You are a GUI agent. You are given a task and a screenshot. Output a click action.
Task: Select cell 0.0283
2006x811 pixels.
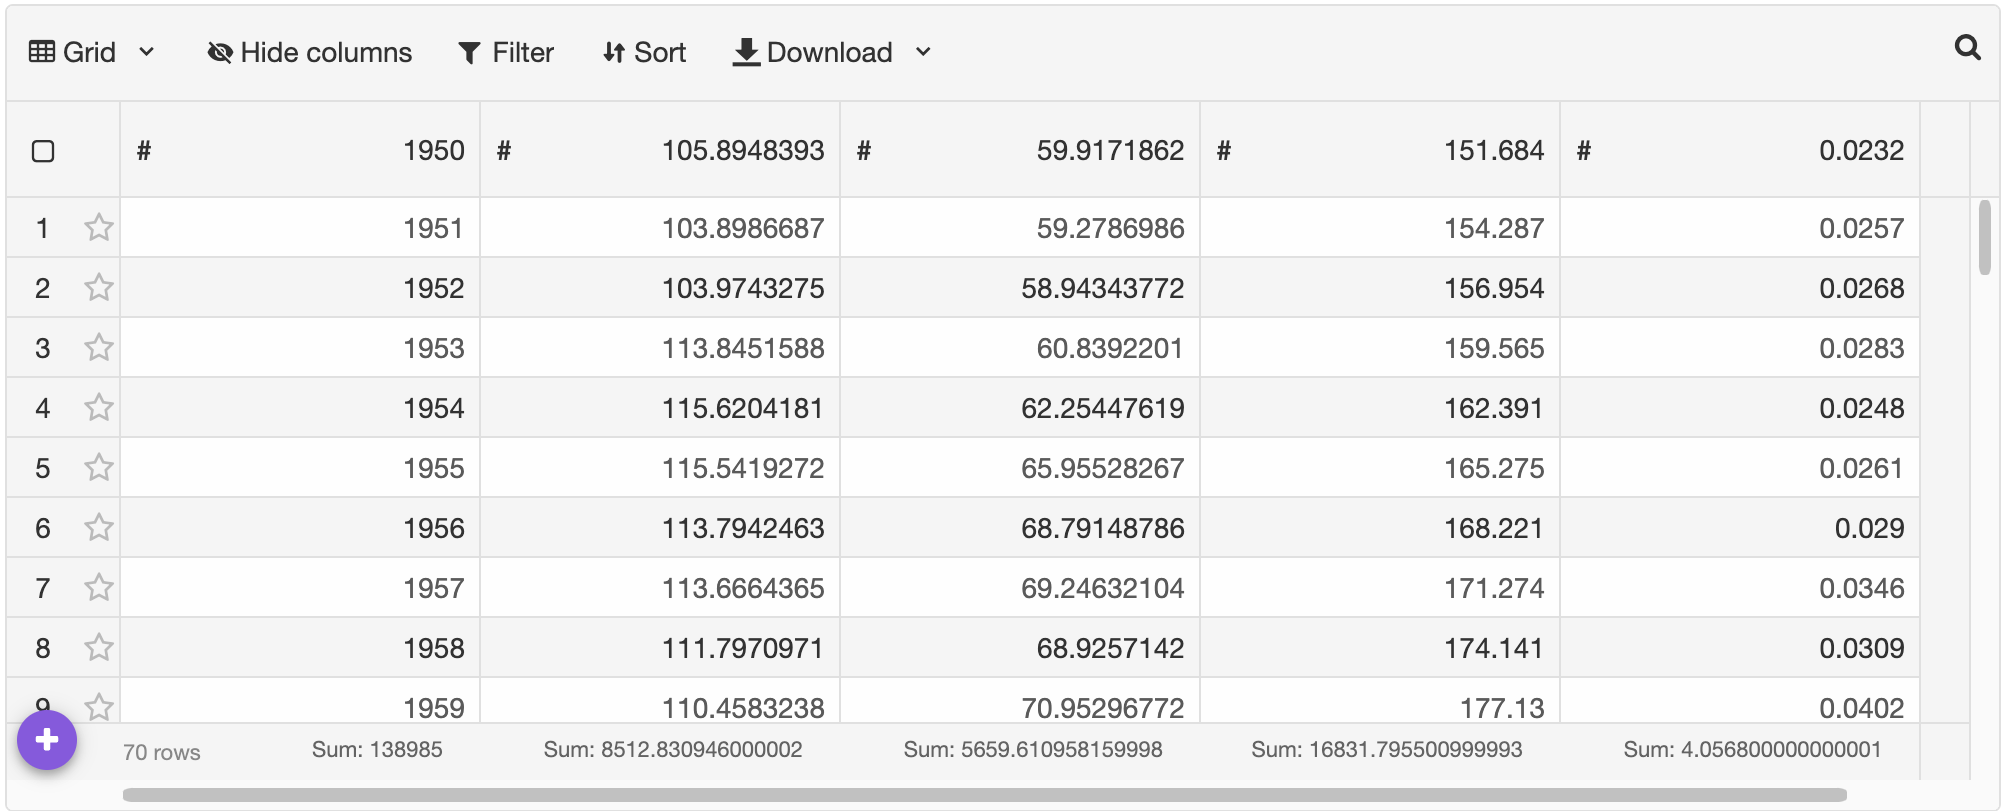1740,348
